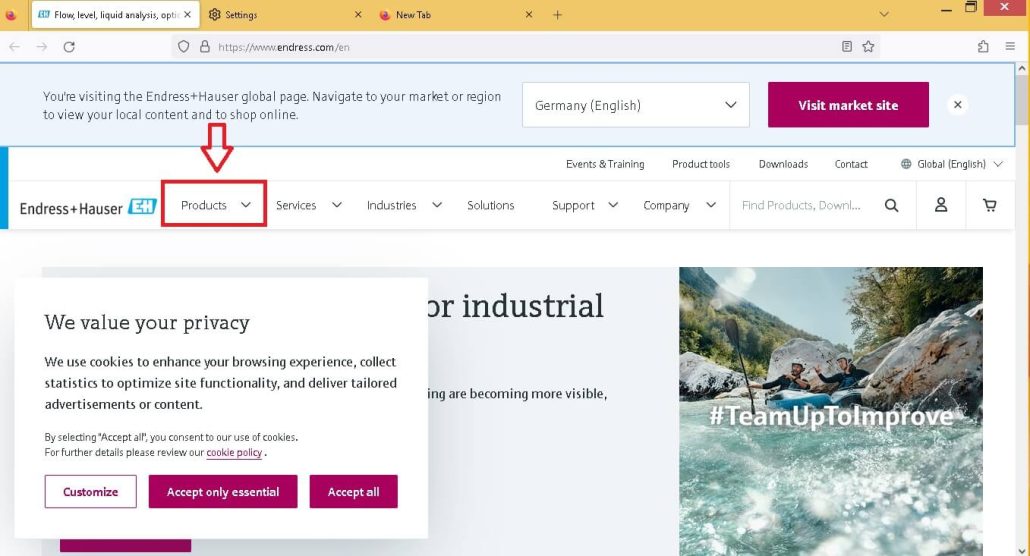Click the #TeamUpToImprove kayak image
Viewport: 1030px width, 556px height.
coord(831,411)
